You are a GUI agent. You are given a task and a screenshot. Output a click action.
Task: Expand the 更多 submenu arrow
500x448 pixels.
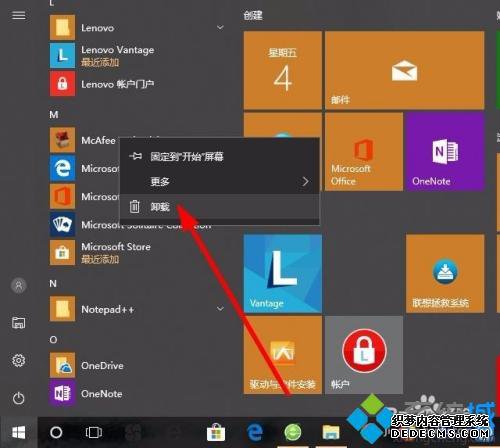pyautogui.click(x=305, y=182)
